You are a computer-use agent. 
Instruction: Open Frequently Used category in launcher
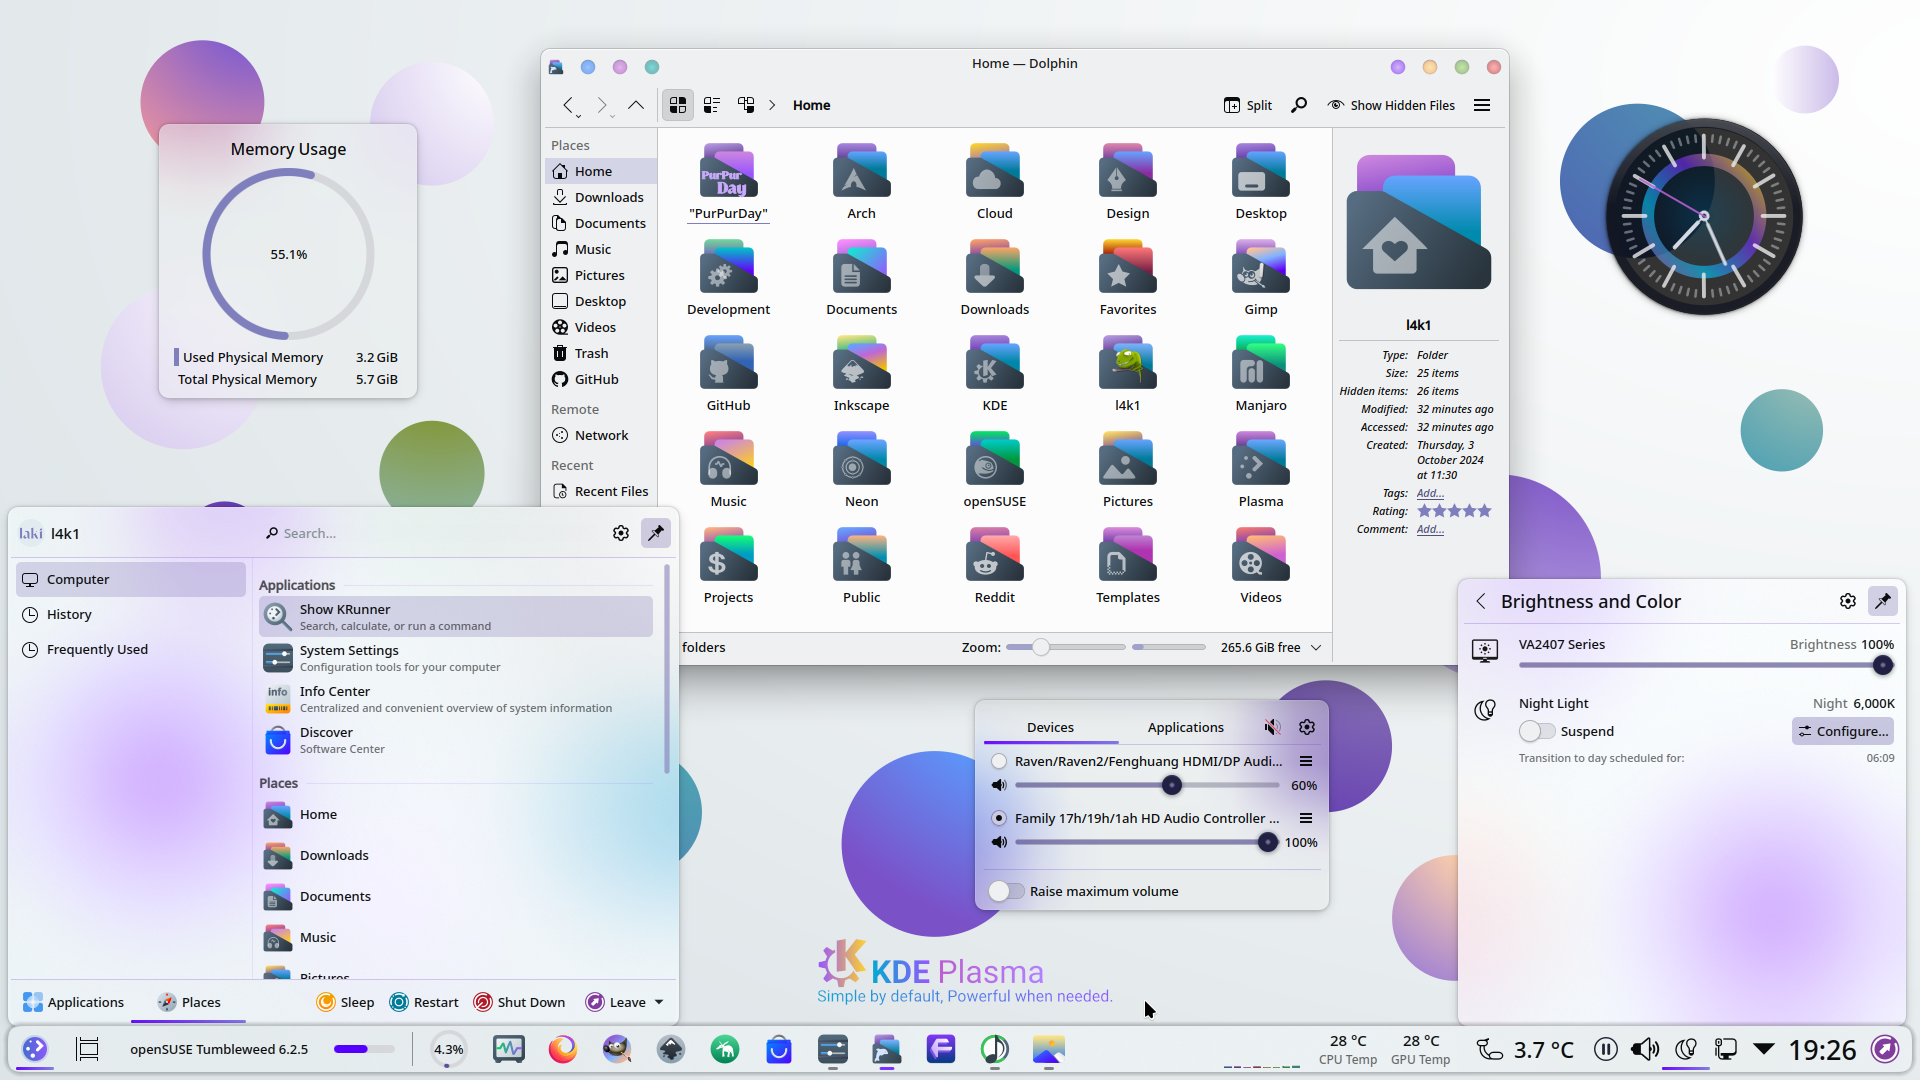pyautogui.click(x=131, y=649)
